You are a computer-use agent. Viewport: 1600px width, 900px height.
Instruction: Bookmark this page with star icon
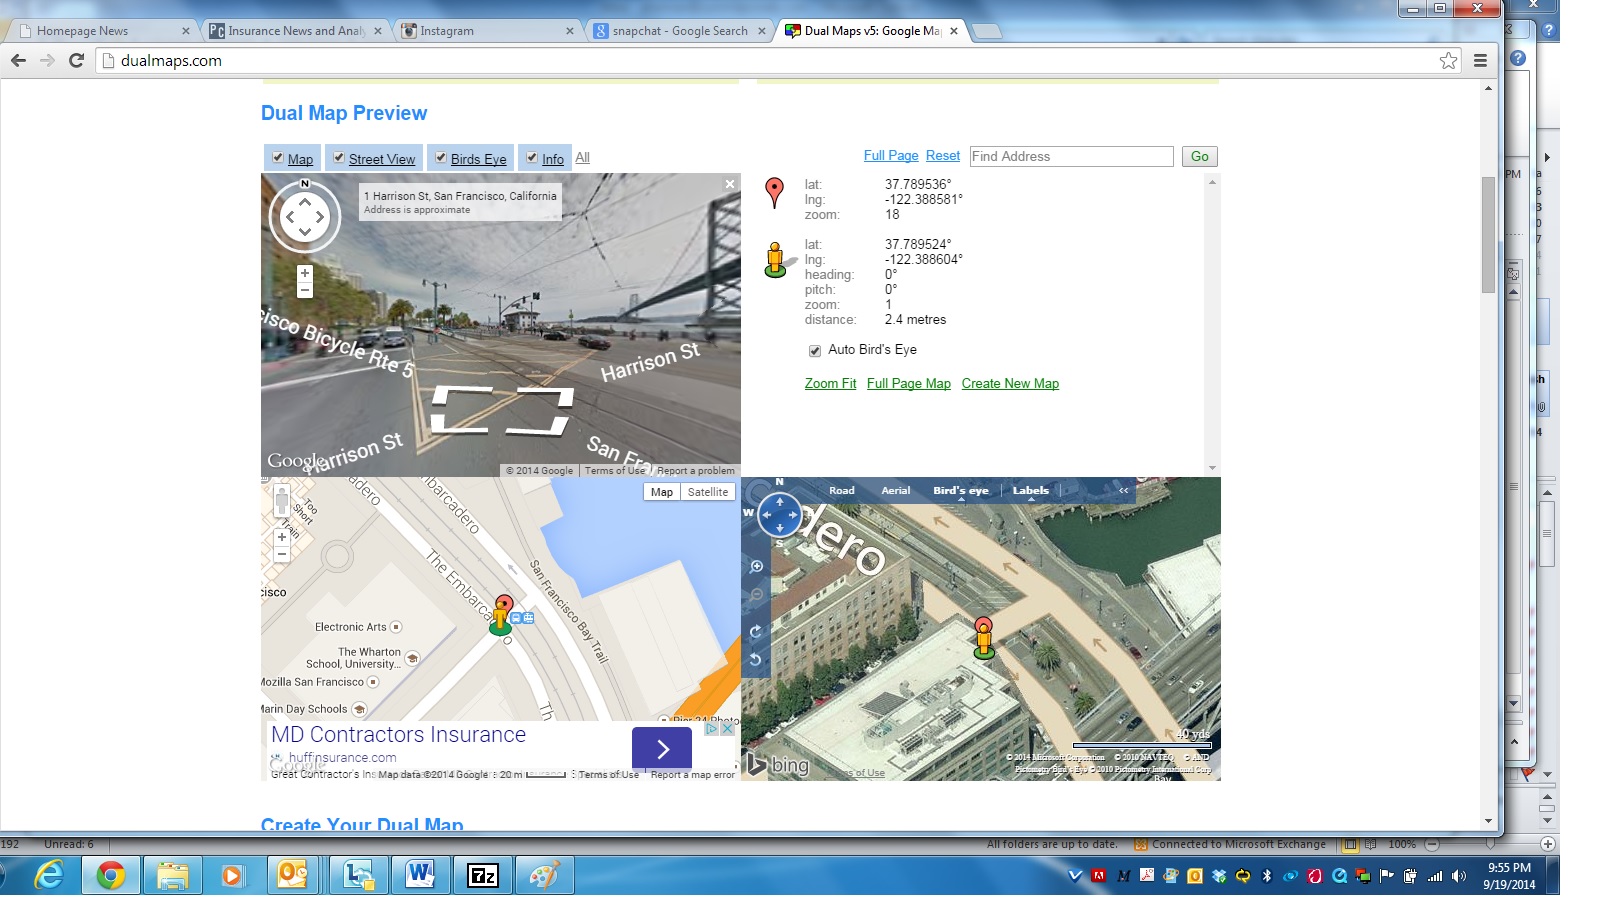(x=1448, y=61)
